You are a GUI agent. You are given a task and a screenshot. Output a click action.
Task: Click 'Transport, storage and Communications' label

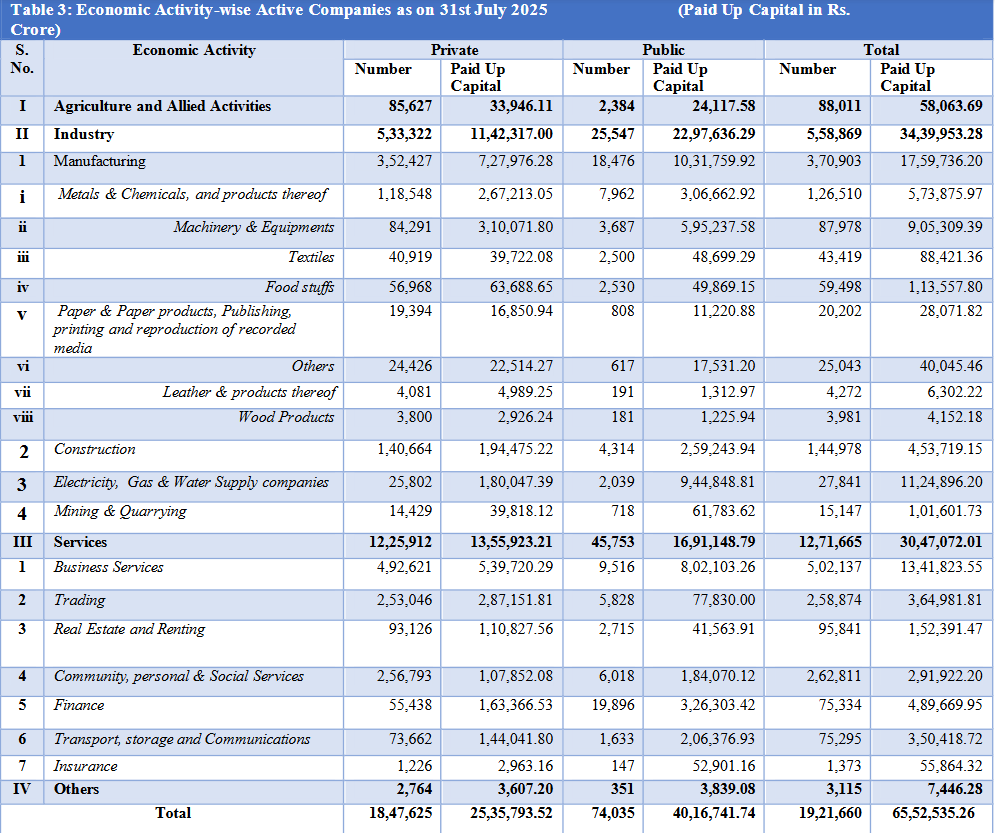point(181,739)
